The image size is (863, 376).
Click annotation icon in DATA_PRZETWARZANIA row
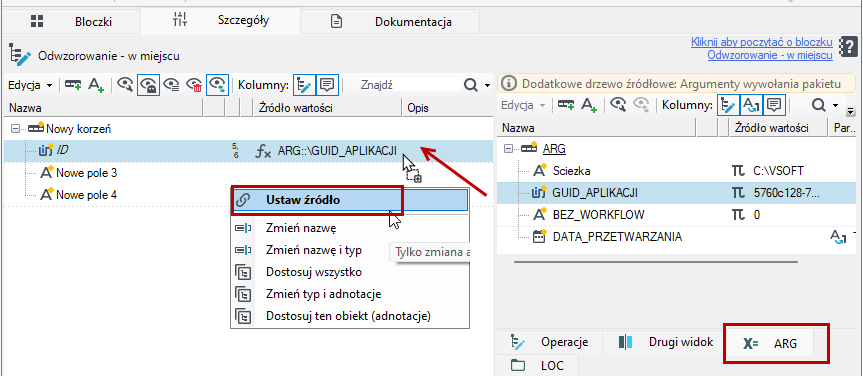click(837, 237)
